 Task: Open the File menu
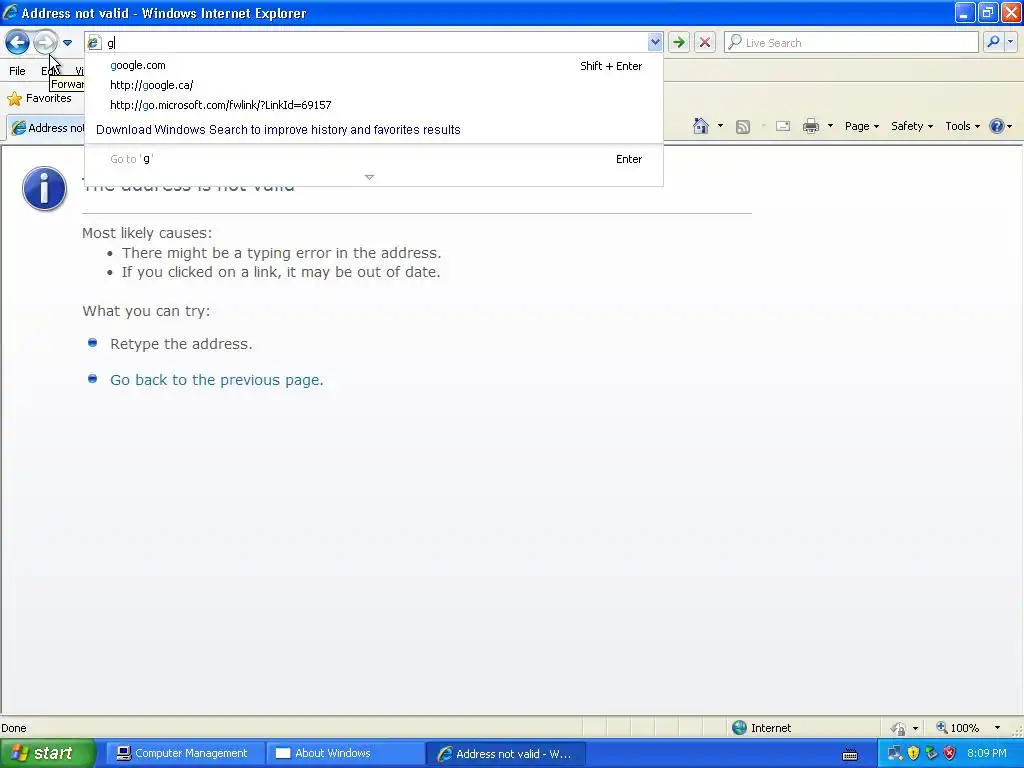18,71
